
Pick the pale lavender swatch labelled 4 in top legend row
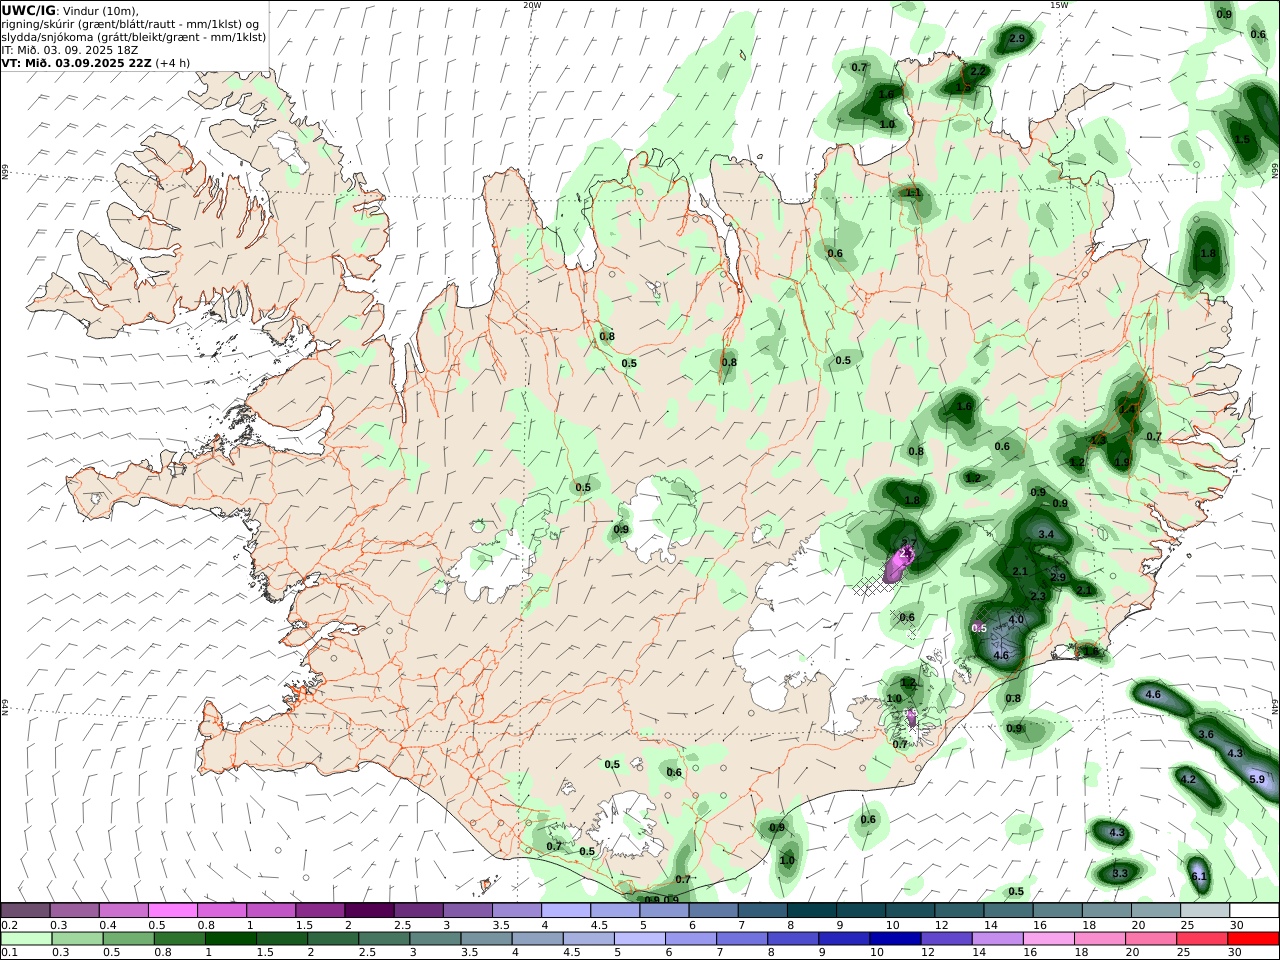566,911
